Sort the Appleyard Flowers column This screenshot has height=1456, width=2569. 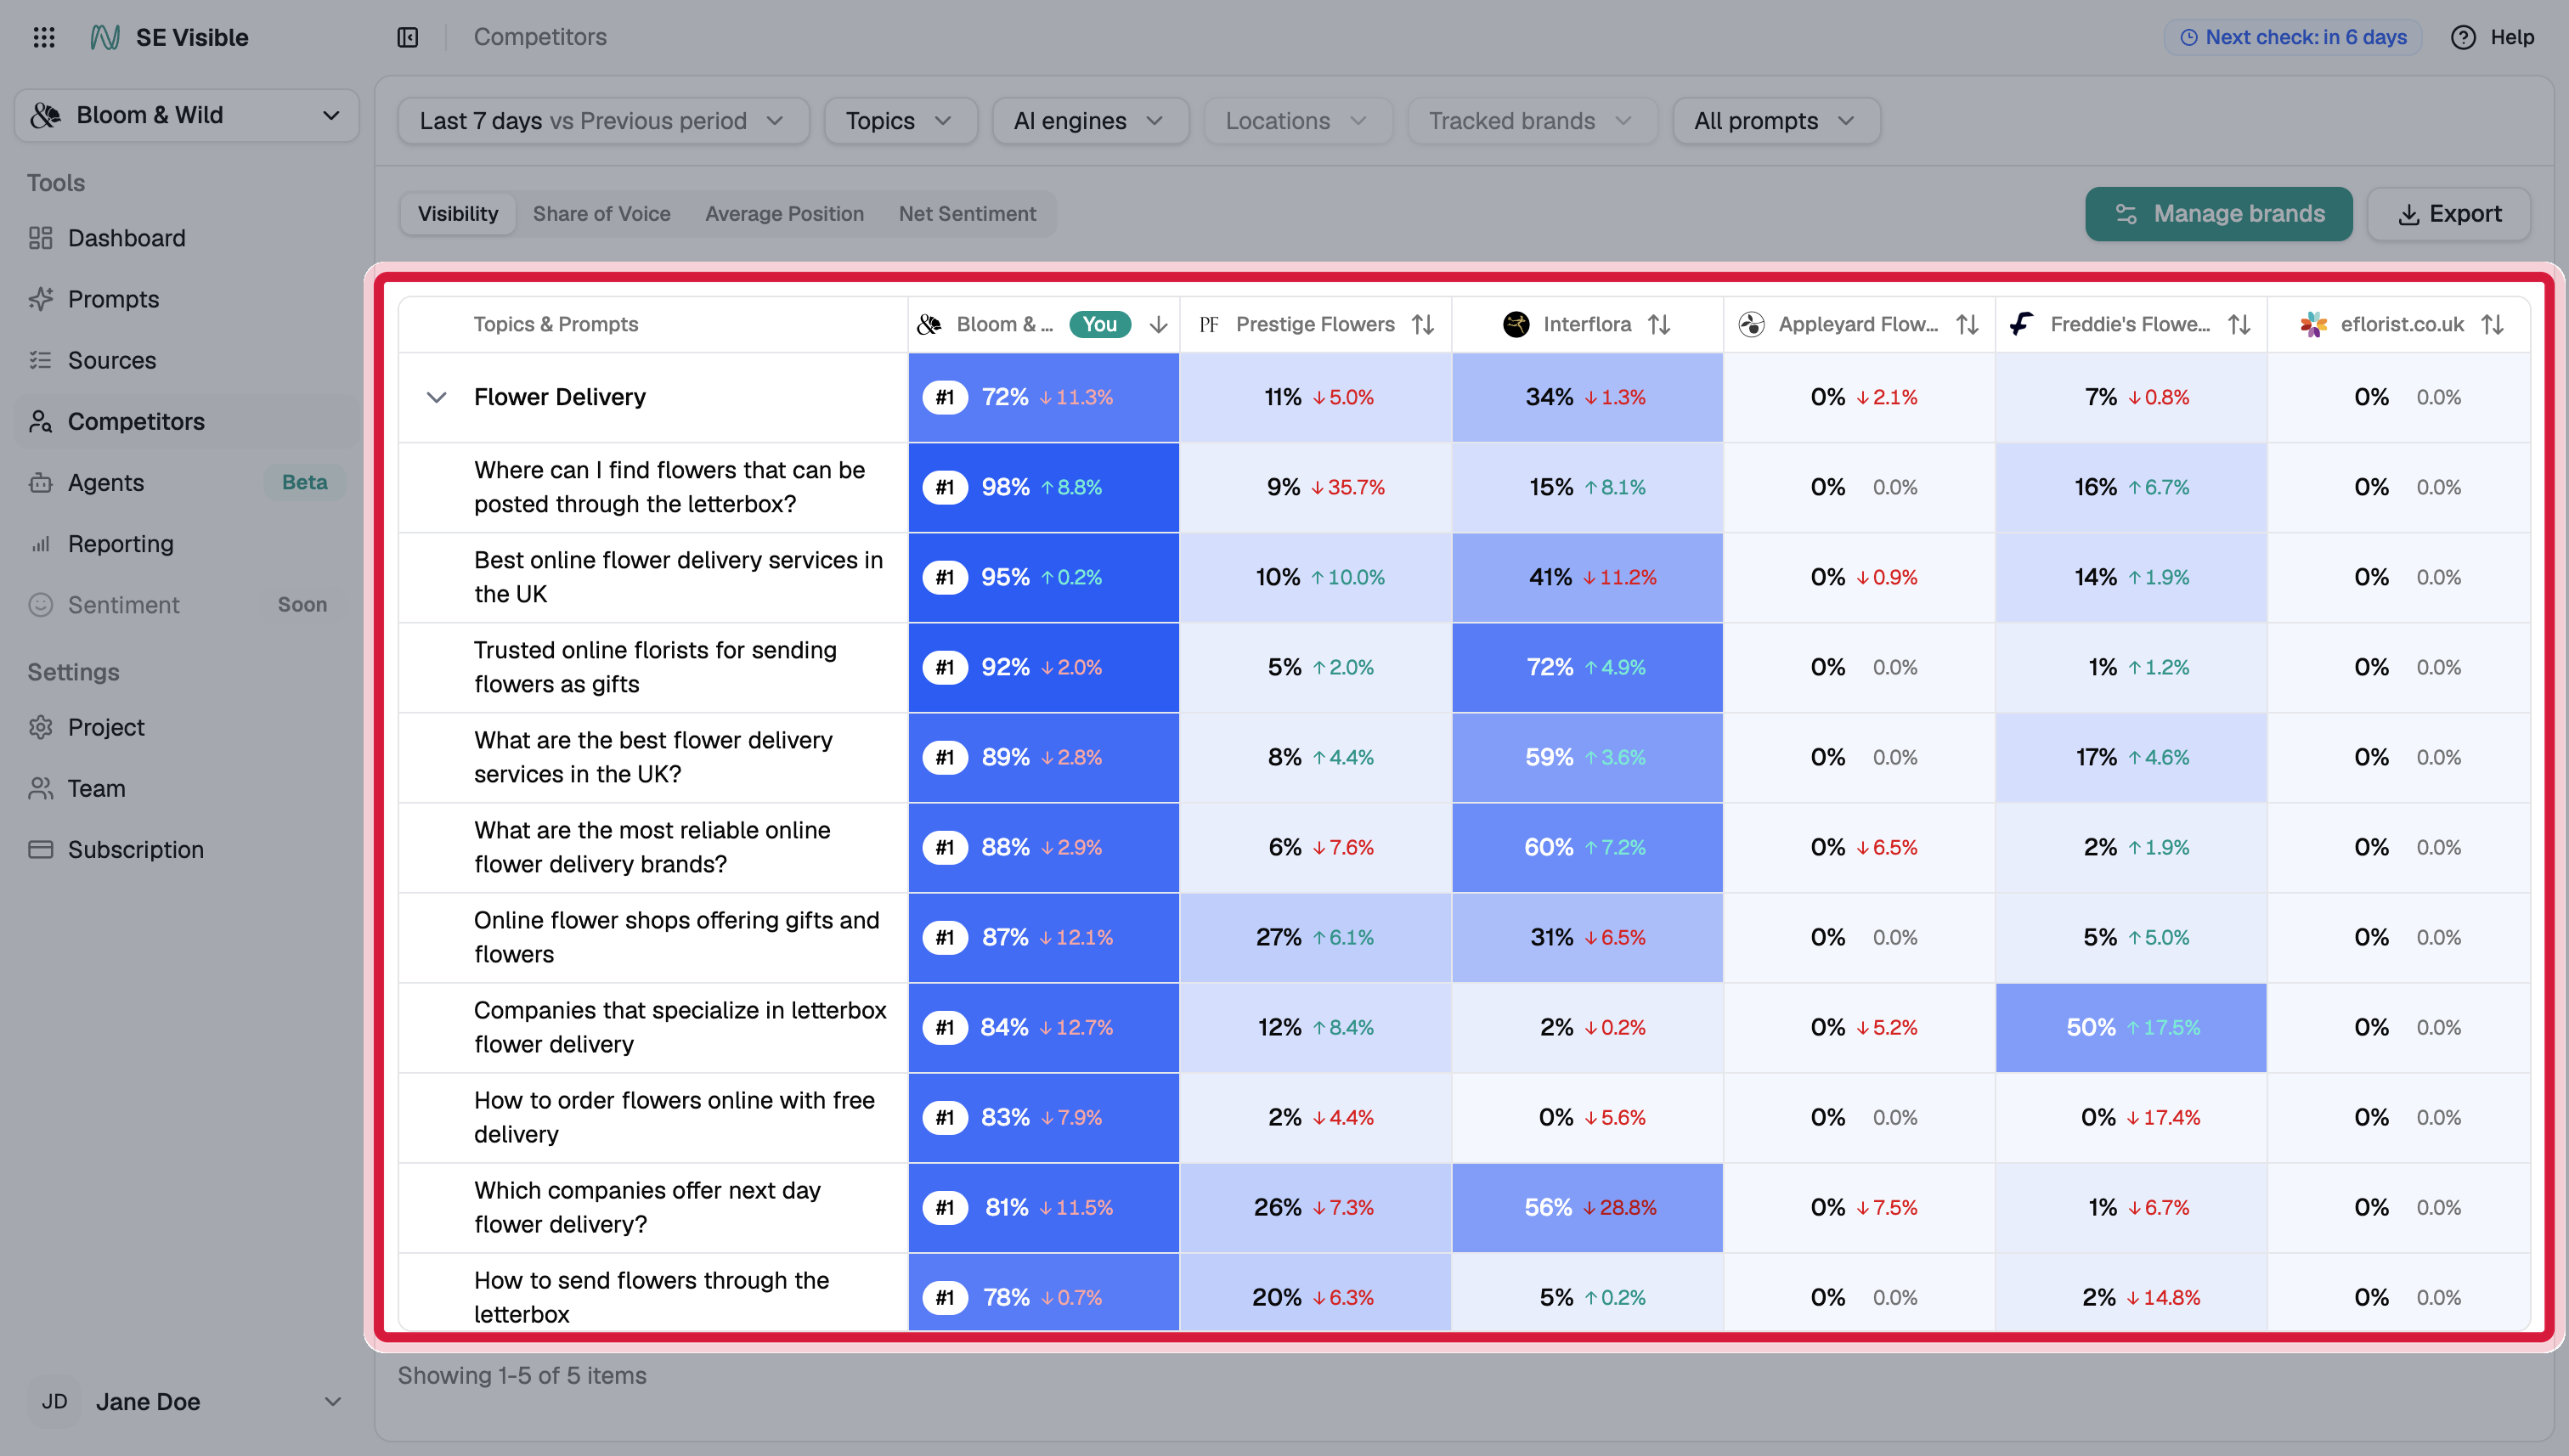point(1967,324)
